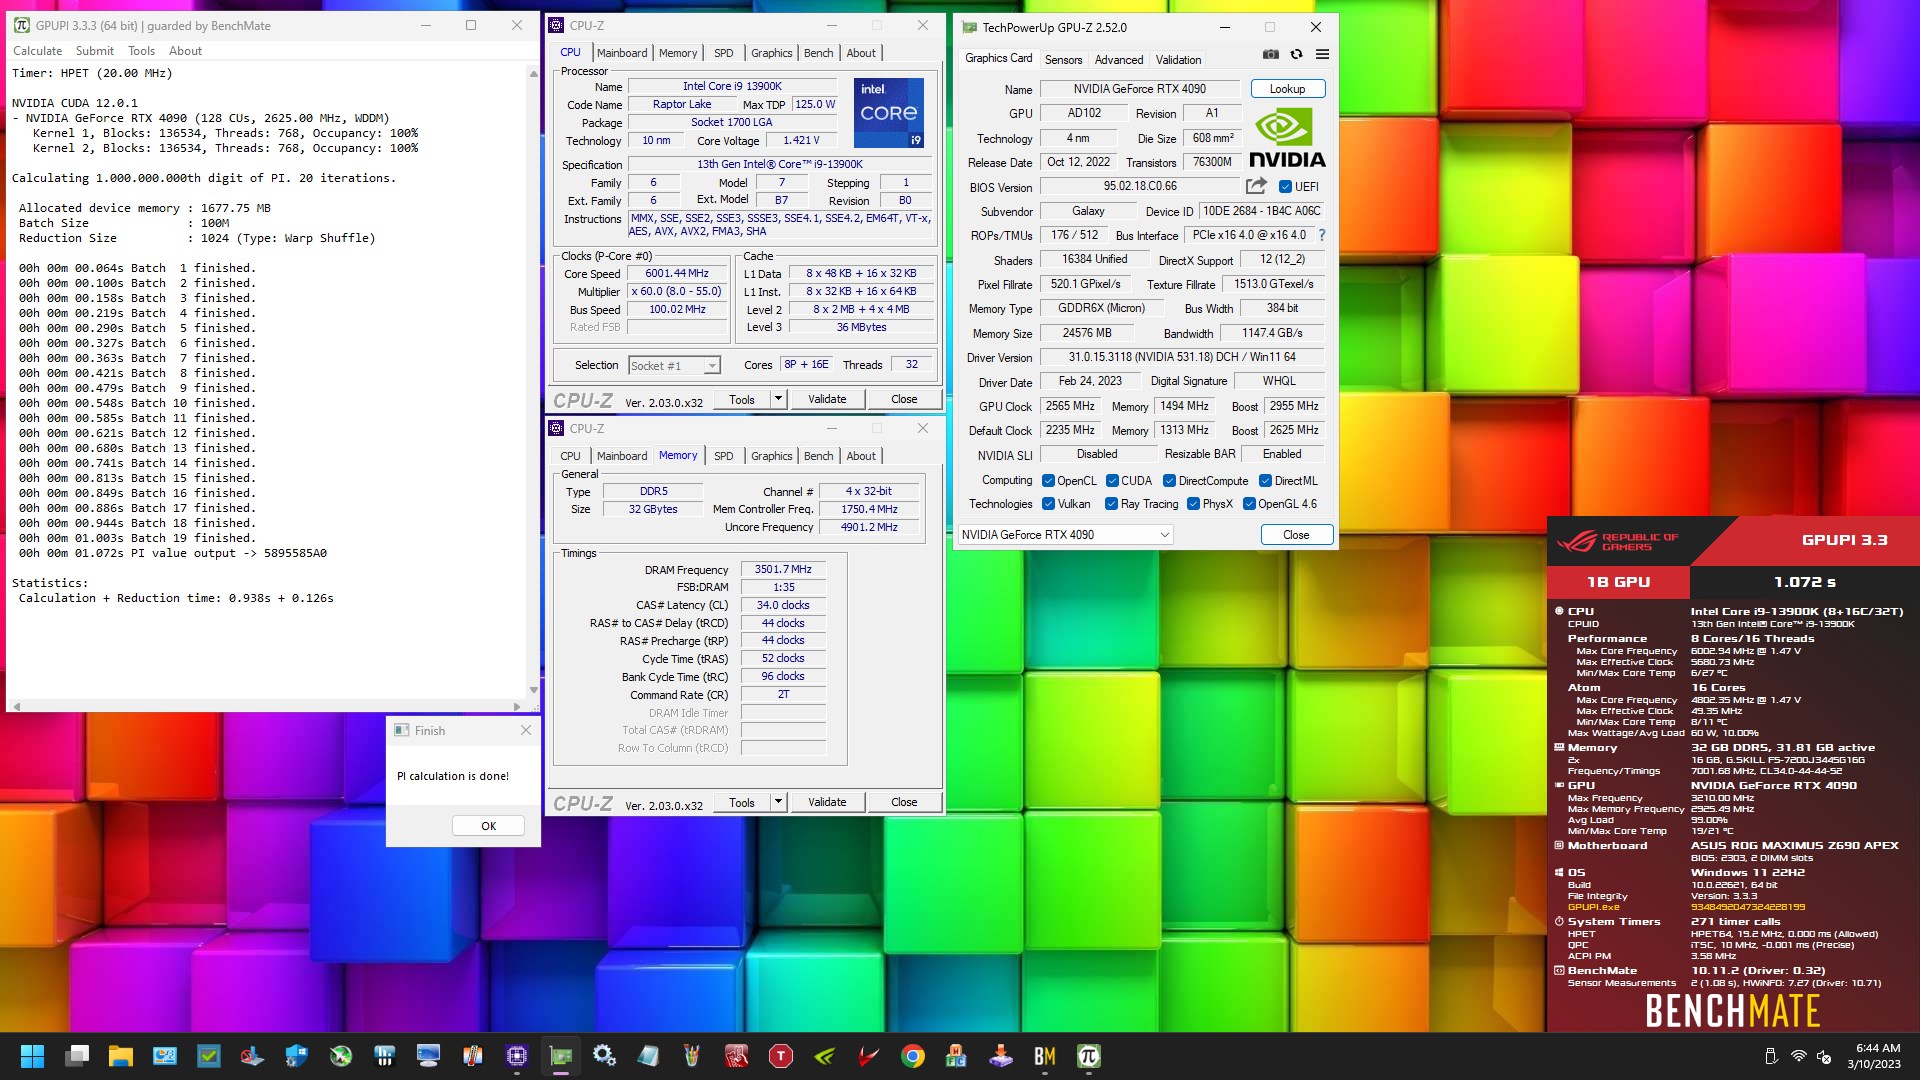Open the green checkmark taskbar icon
This screenshot has height=1080, width=1920.
(x=209, y=1056)
